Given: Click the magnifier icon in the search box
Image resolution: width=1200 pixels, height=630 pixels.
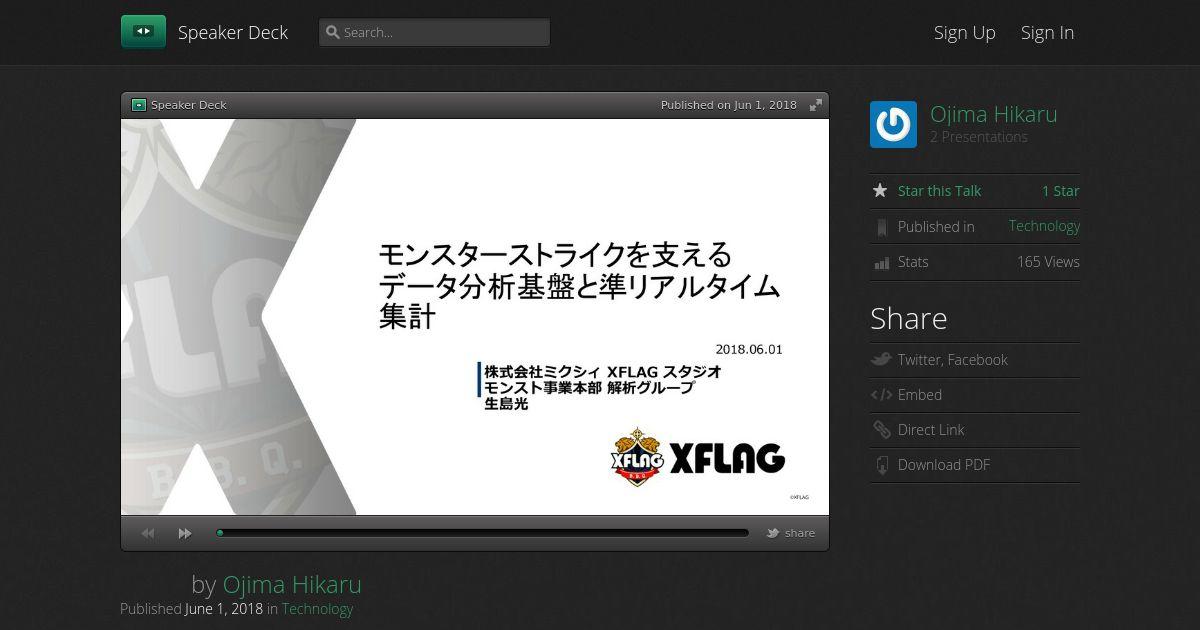Looking at the screenshot, I should pos(333,32).
